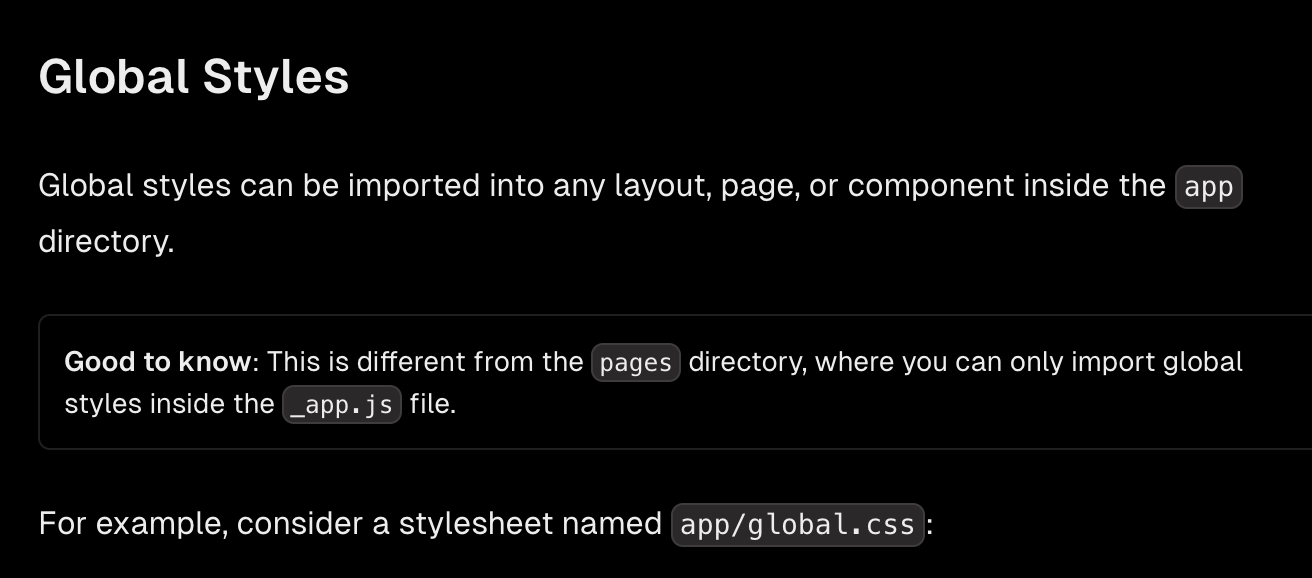
Task: Click the inline code label app
Action: tap(1208, 187)
